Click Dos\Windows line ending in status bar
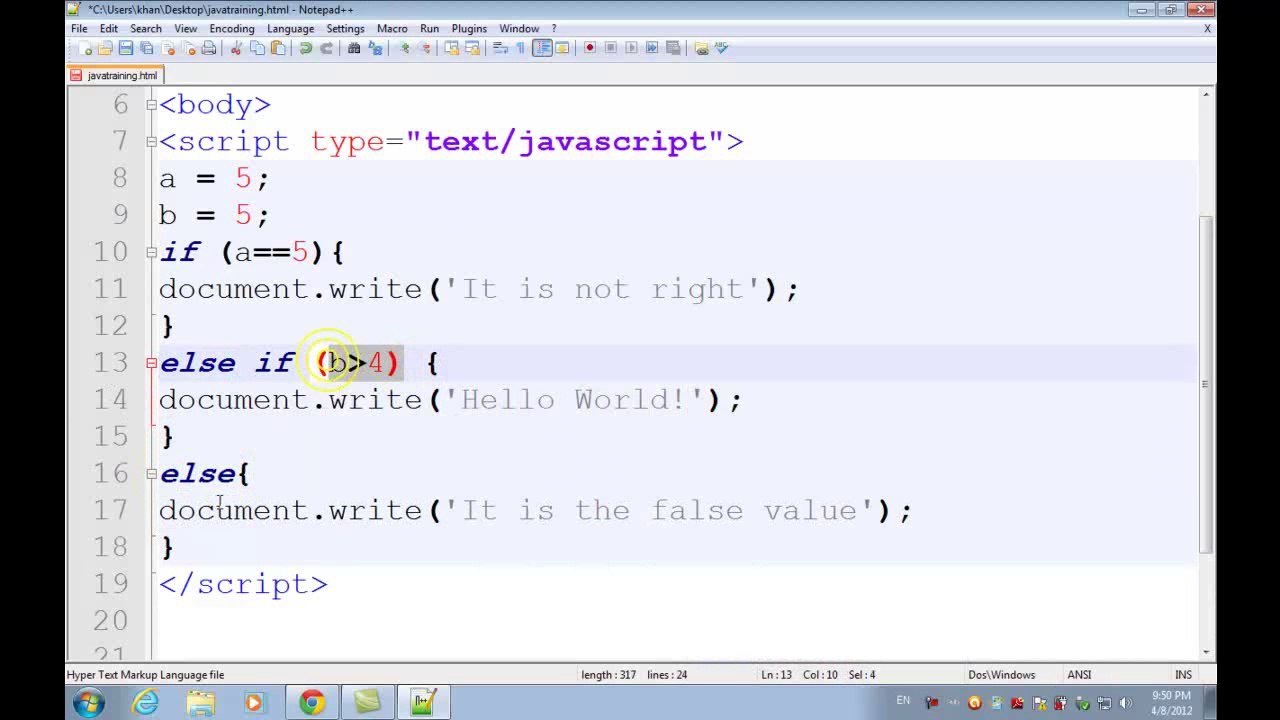The height and width of the screenshot is (720, 1280). pos(1001,675)
